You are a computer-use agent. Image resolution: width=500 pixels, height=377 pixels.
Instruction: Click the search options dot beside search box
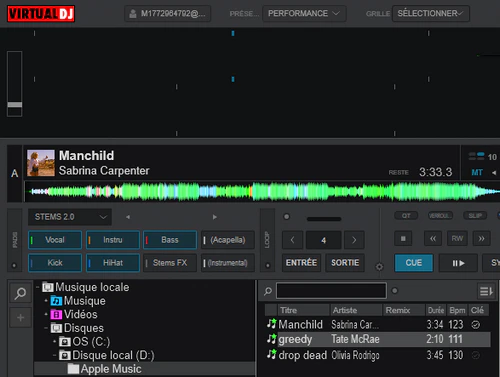point(395,291)
